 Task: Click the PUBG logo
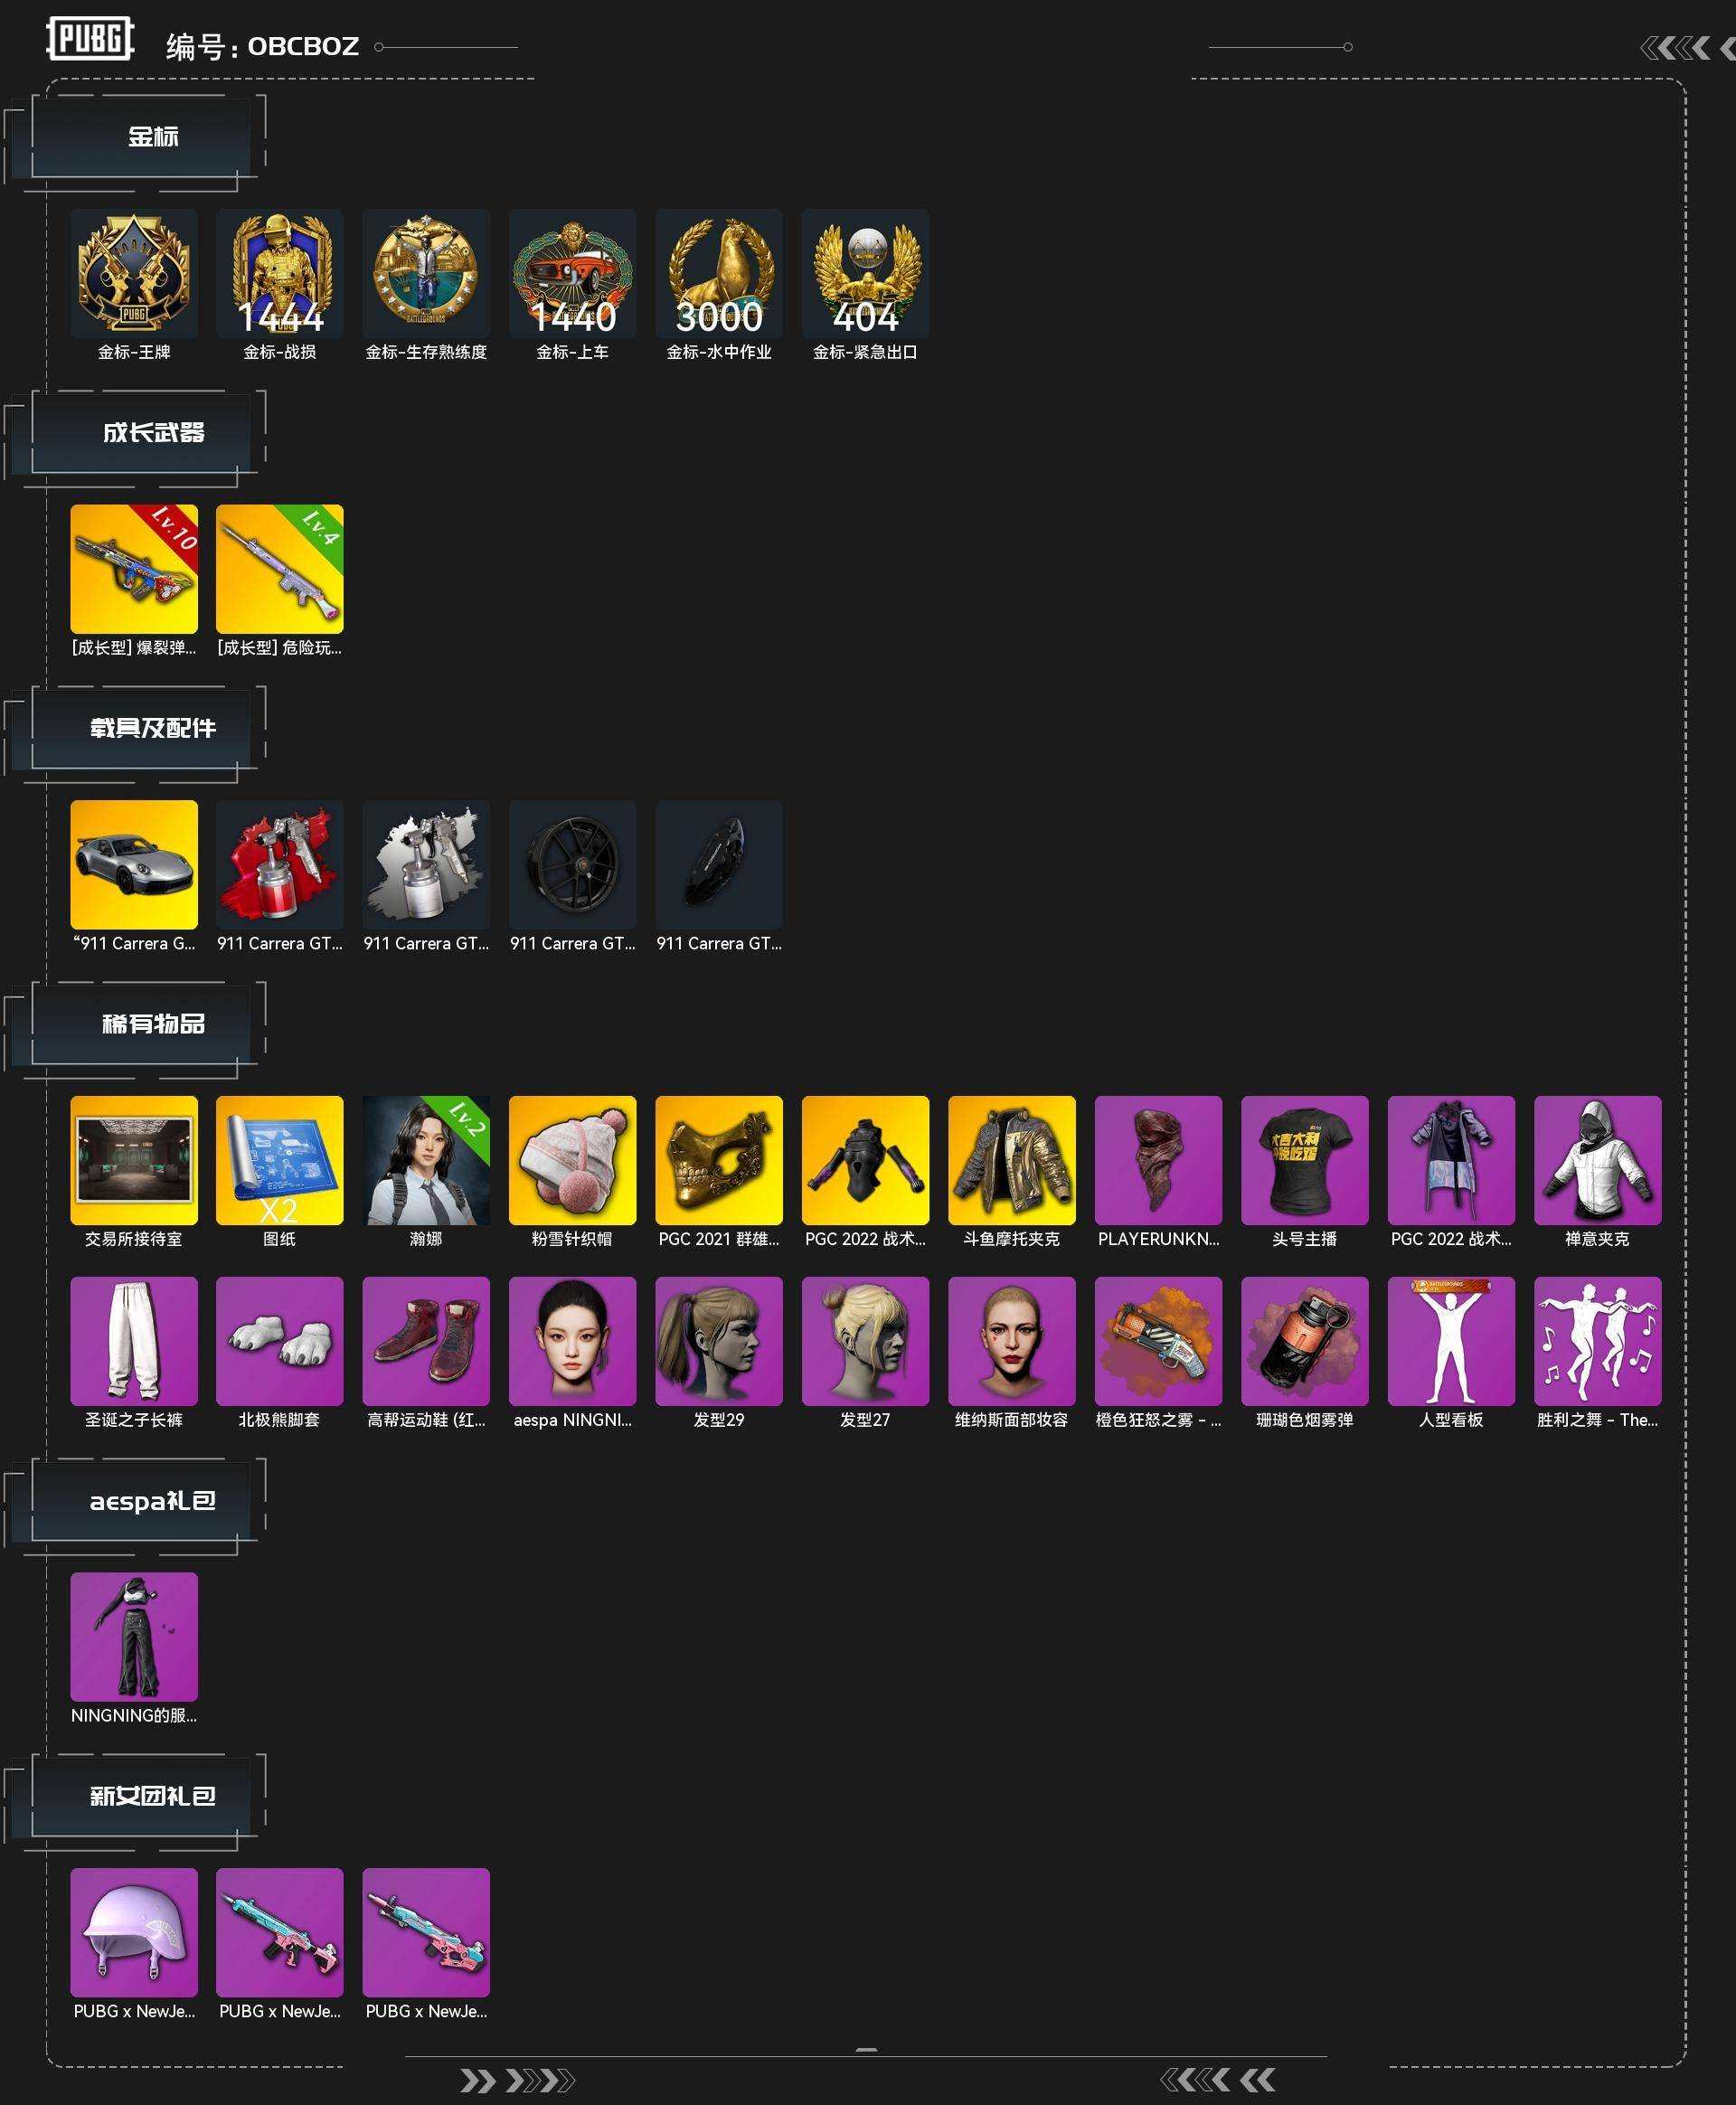(90, 39)
